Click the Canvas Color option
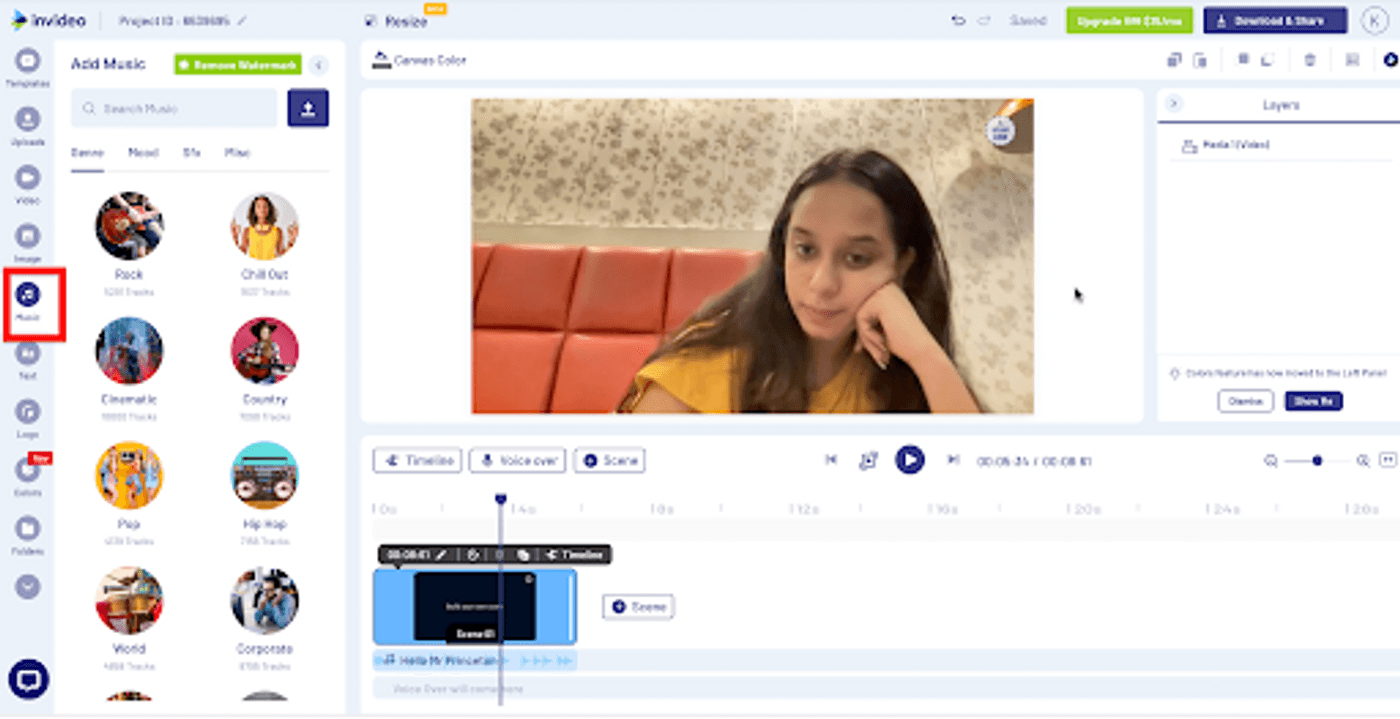The width and height of the screenshot is (1400, 719). [x=420, y=60]
